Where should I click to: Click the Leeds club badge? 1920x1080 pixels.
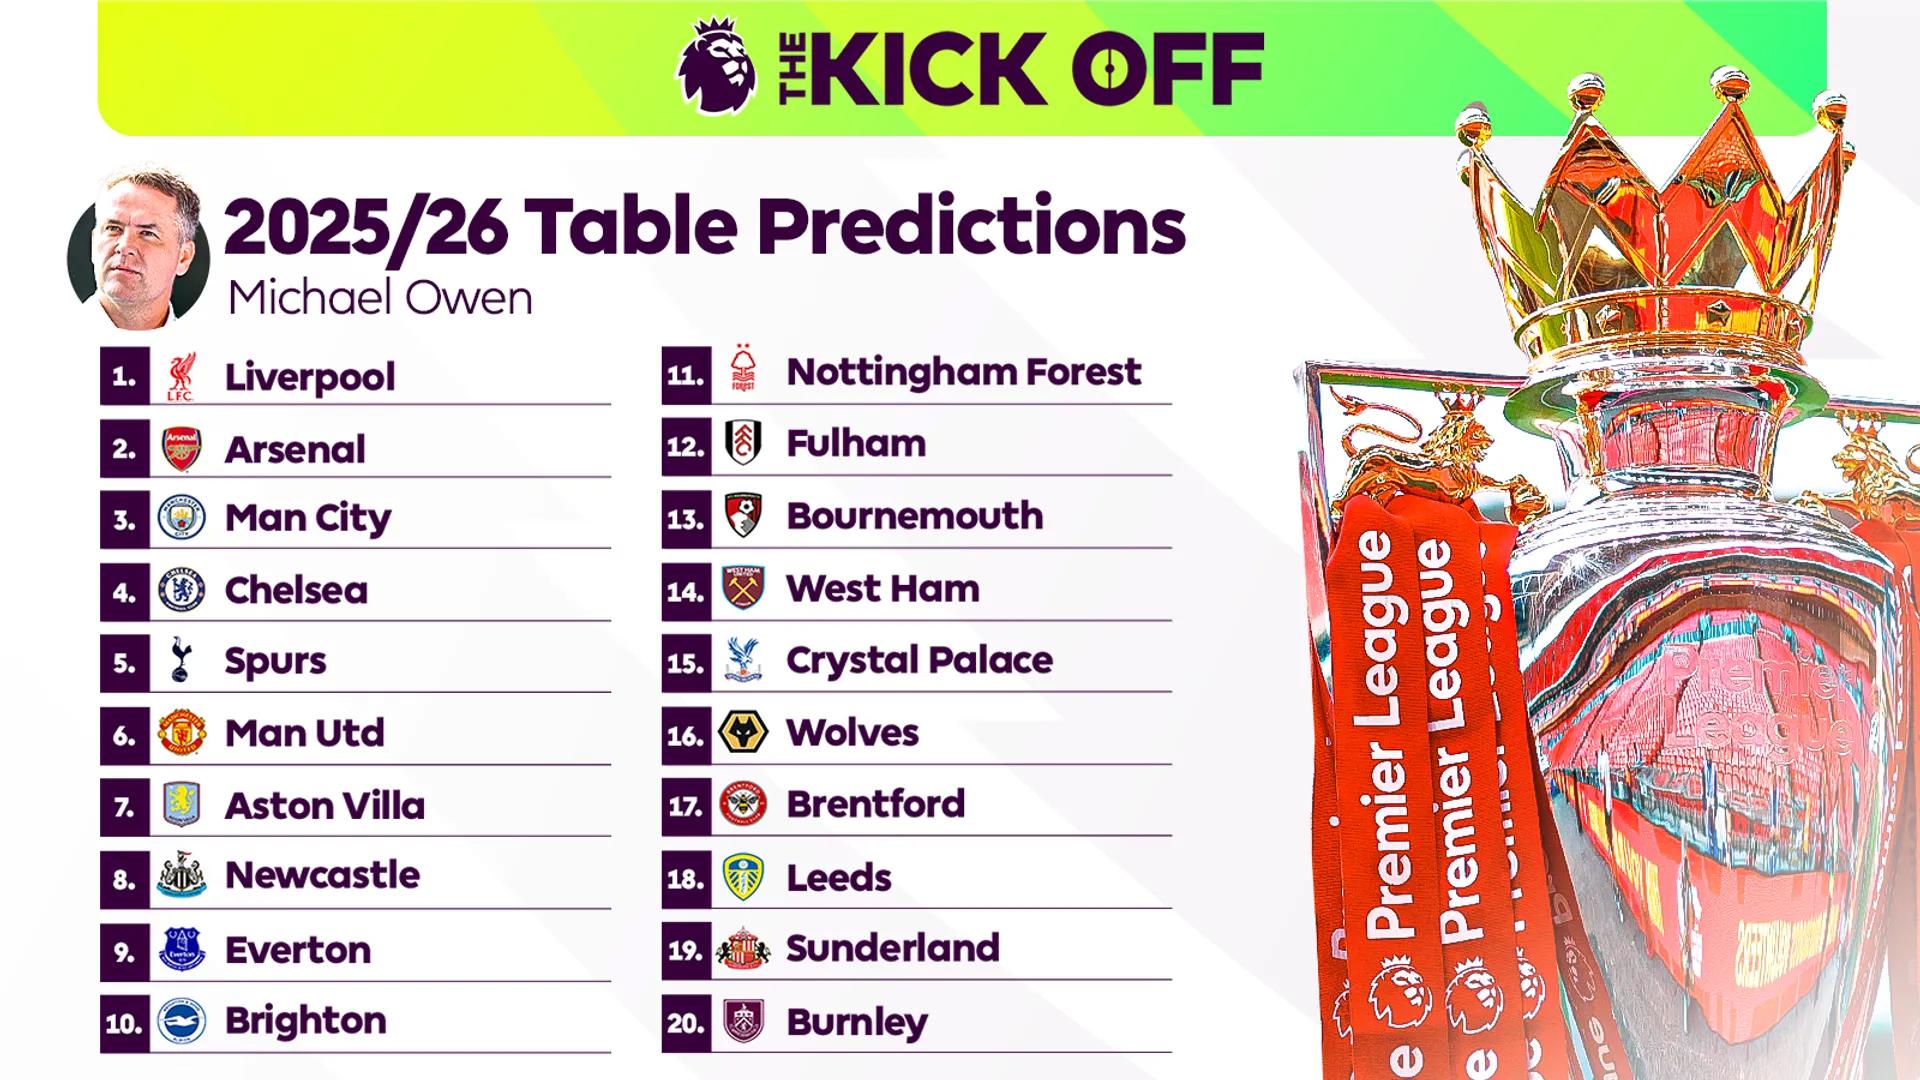(x=743, y=877)
